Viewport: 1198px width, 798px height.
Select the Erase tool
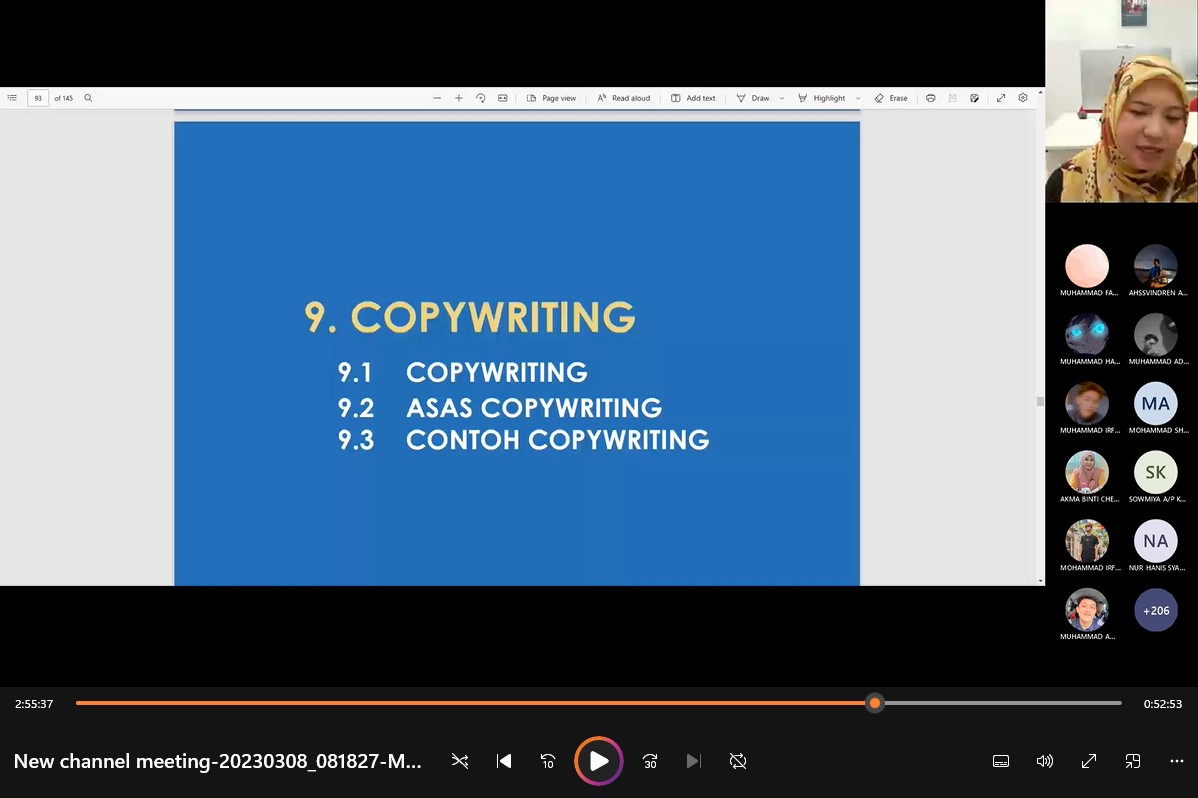pyautogui.click(x=891, y=98)
